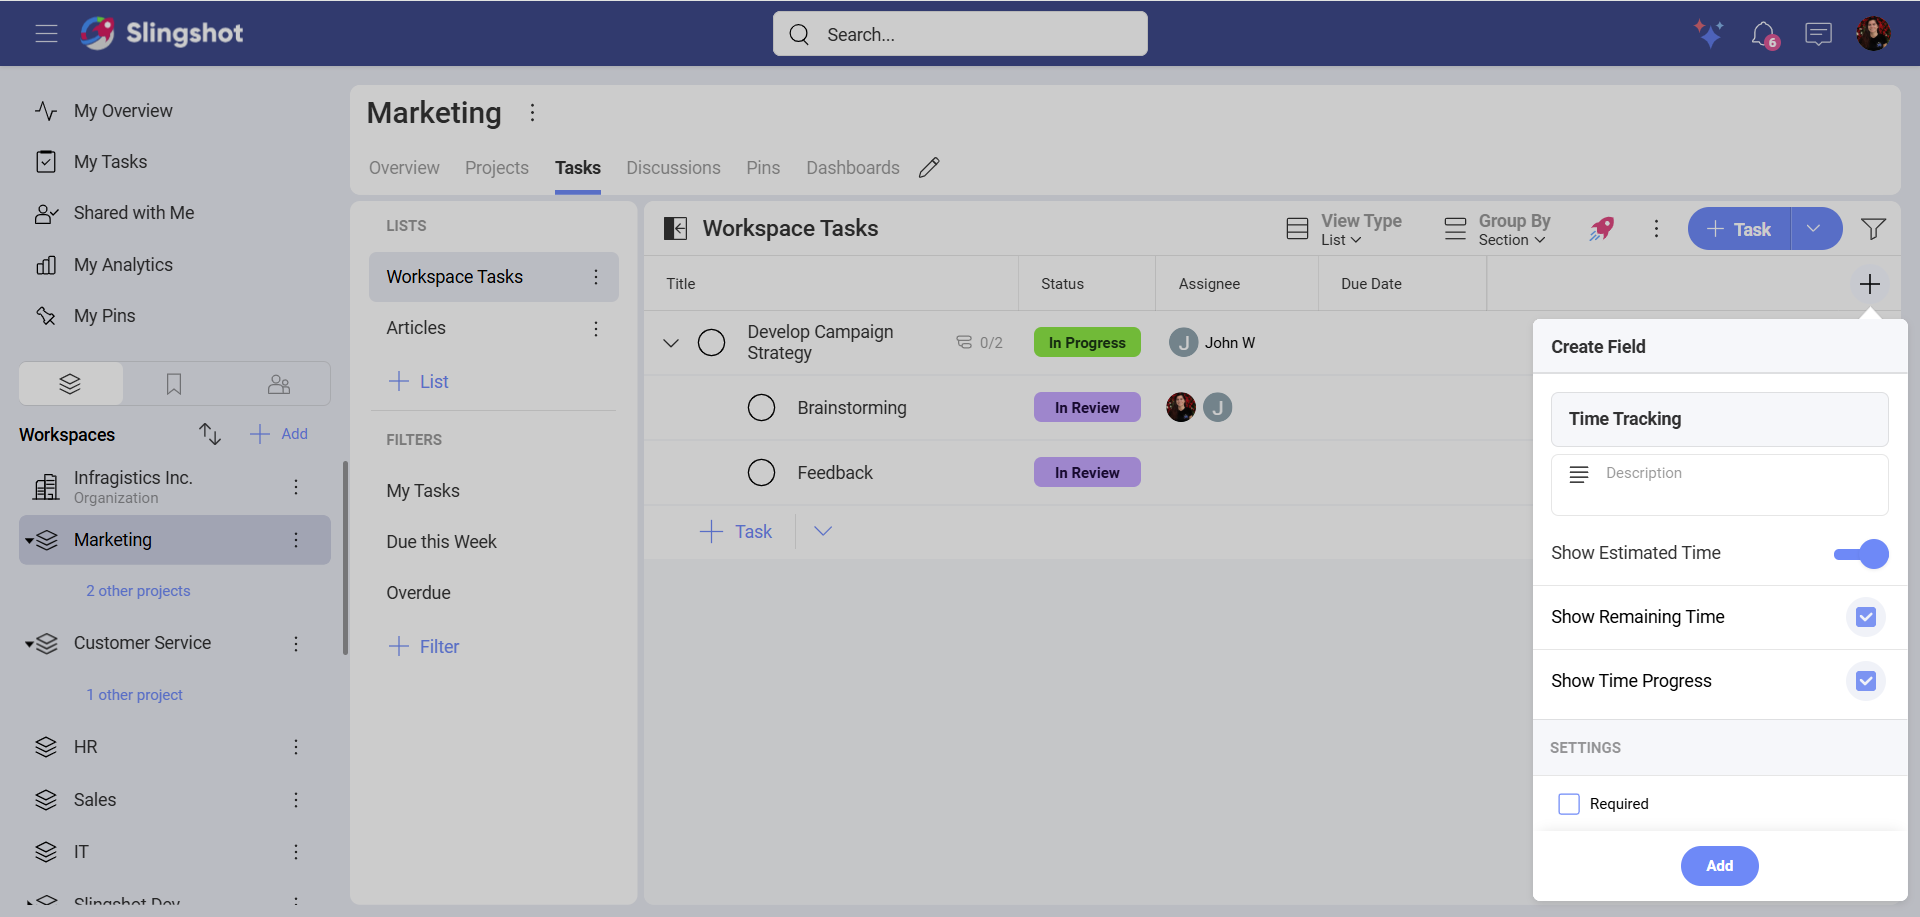
Task: Uncheck Show Remaining Time checkbox
Action: [x=1866, y=617]
